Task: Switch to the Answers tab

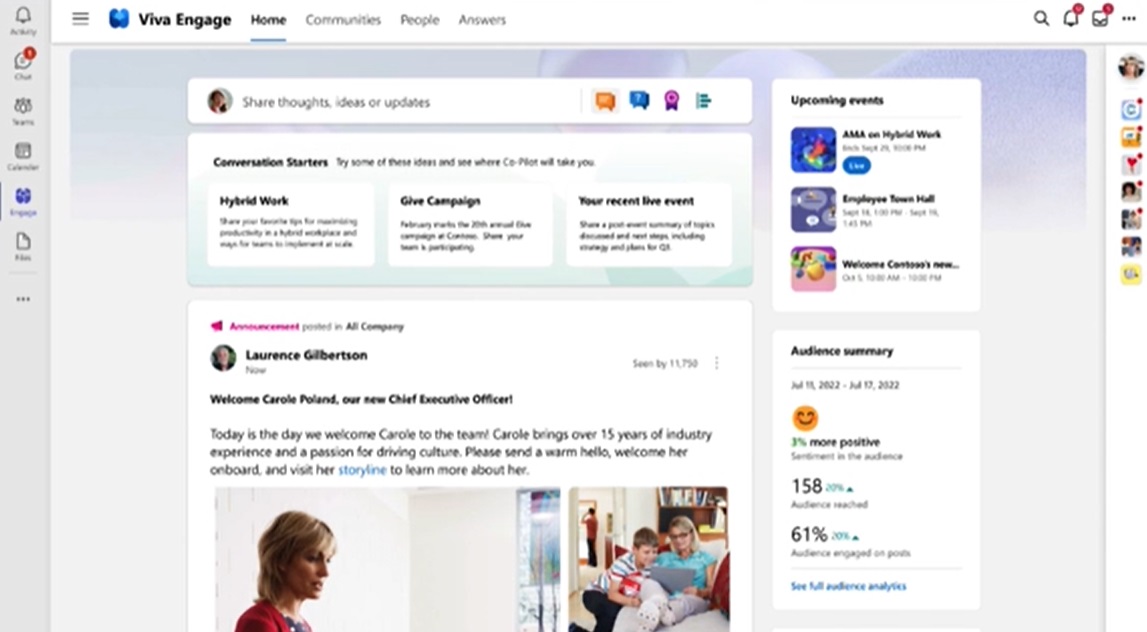Action: click(x=482, y=20)
